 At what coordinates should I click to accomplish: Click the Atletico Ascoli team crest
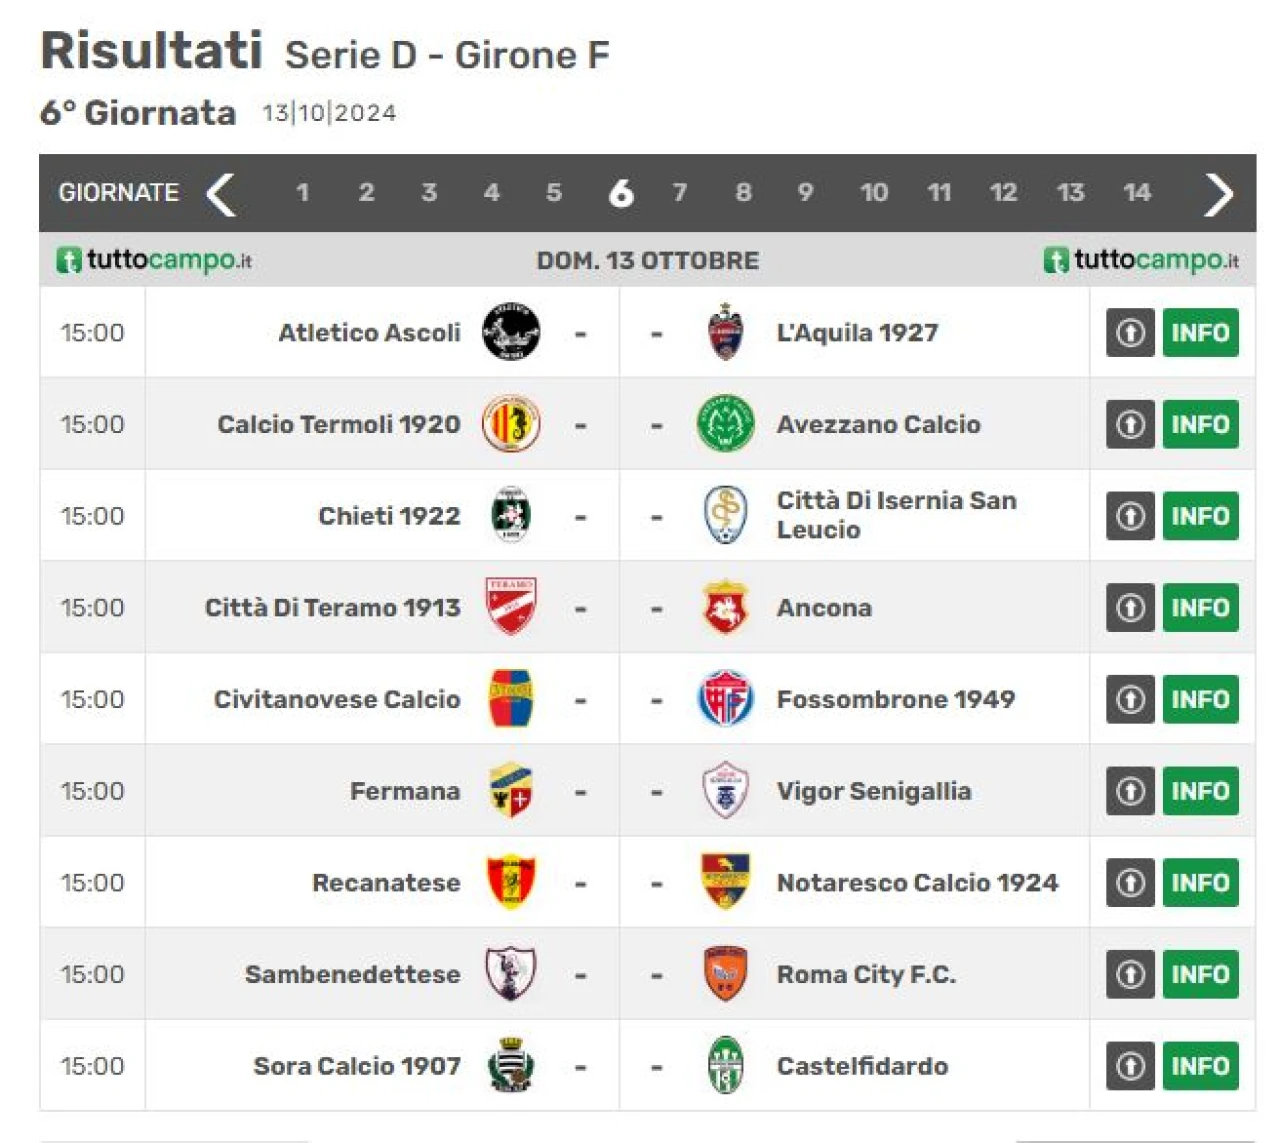(x=511, y=332)
